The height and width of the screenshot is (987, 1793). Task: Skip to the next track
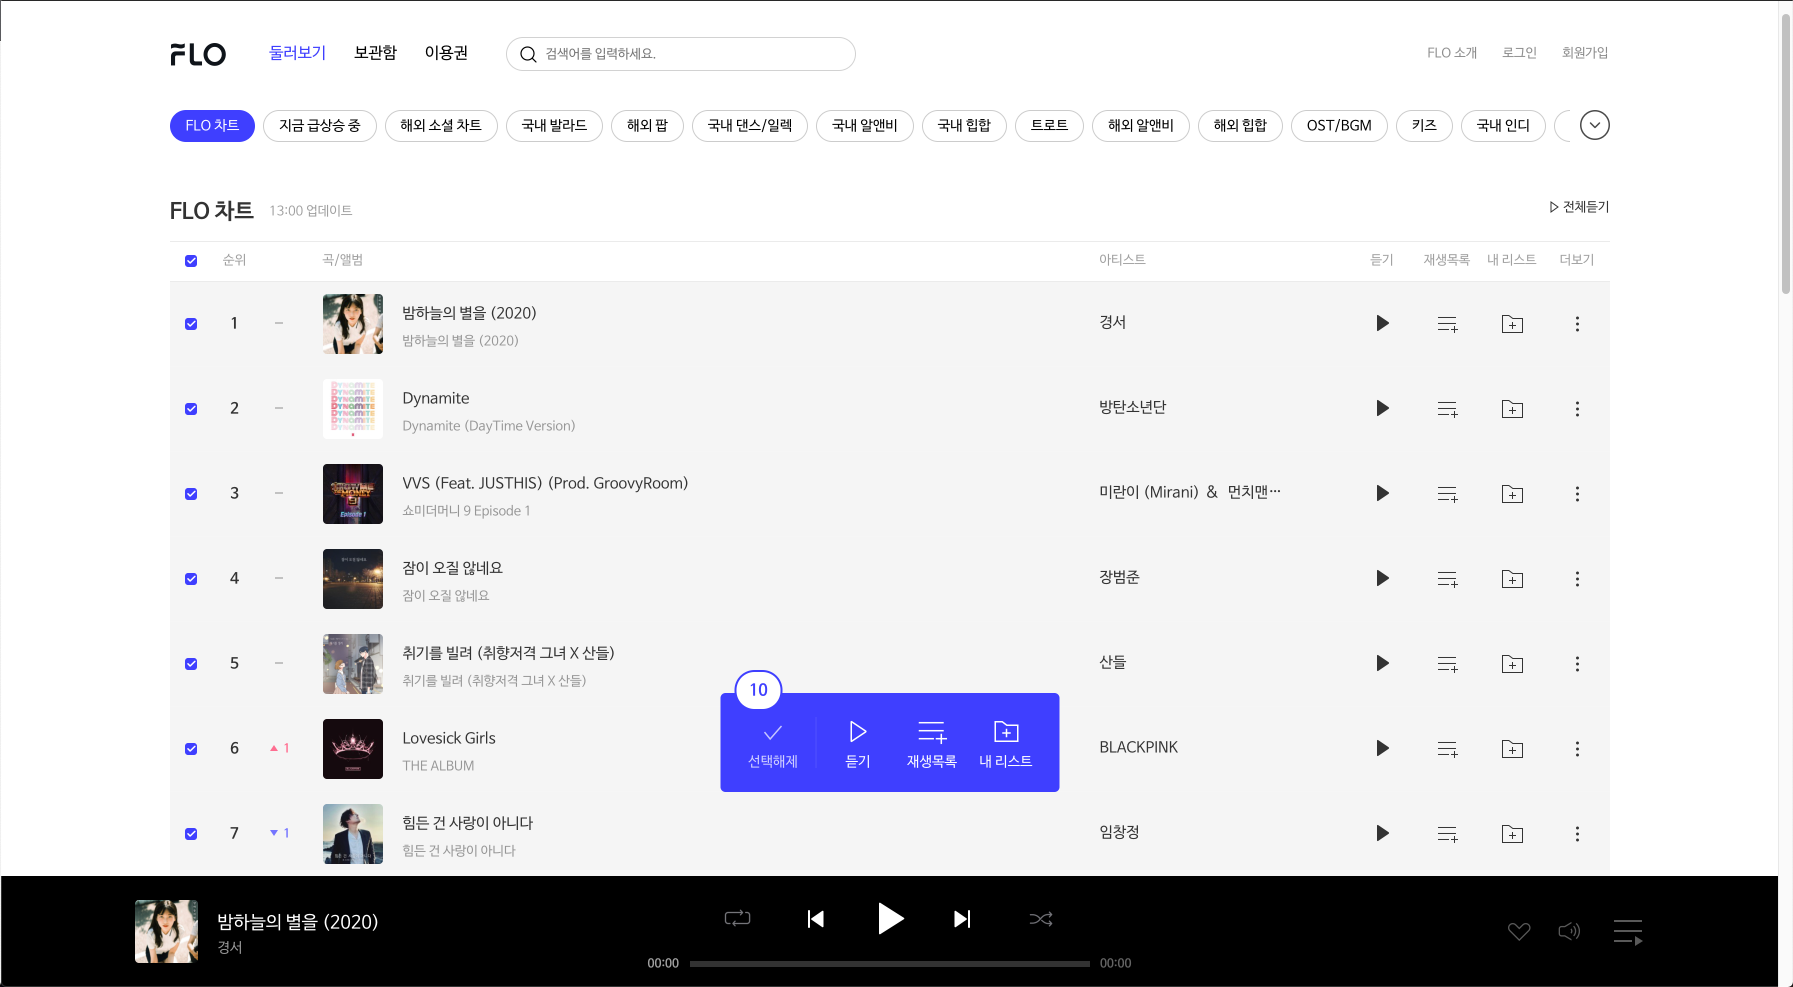[x=962, y=919]
